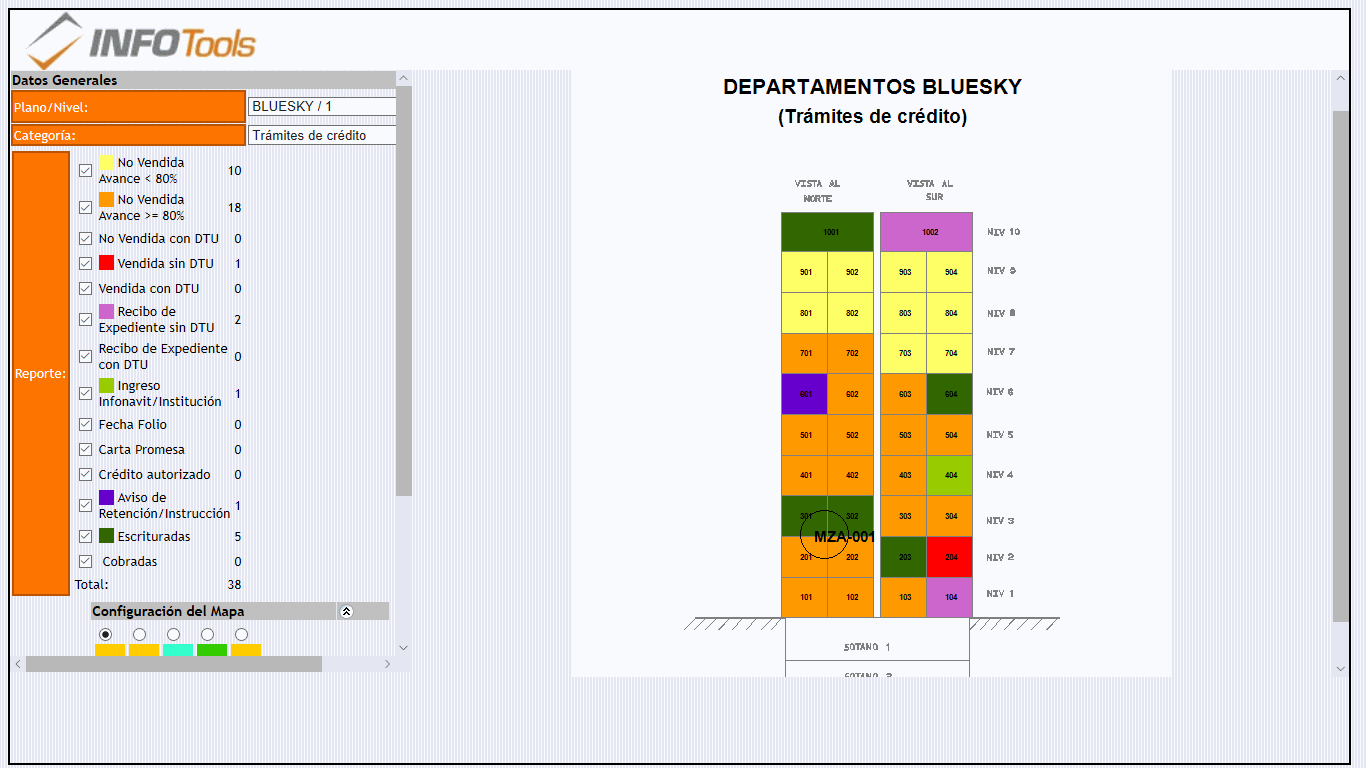This screenshot has height=768, width=1366.
Task: Click the cyan map color swatch
Action: tap(178, 650)
